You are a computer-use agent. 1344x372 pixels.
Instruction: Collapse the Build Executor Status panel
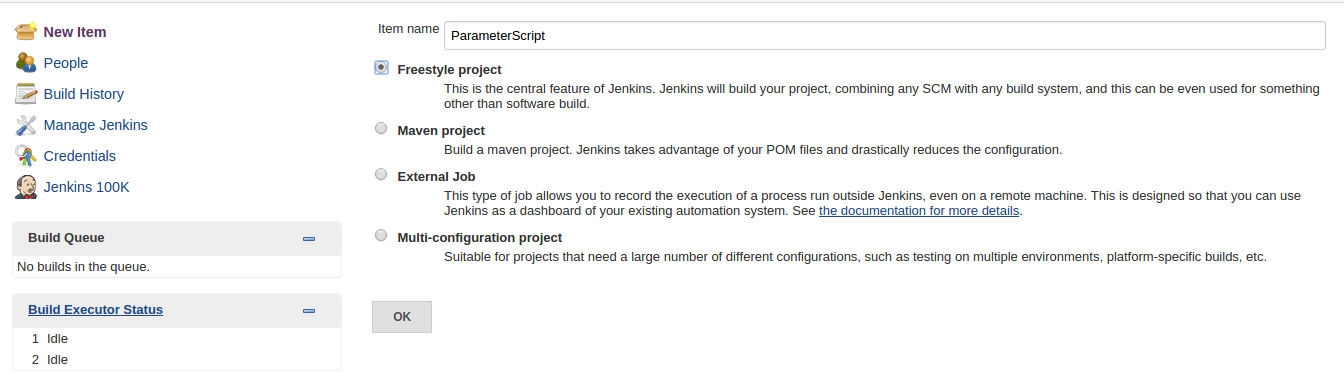tap(309, 311)
